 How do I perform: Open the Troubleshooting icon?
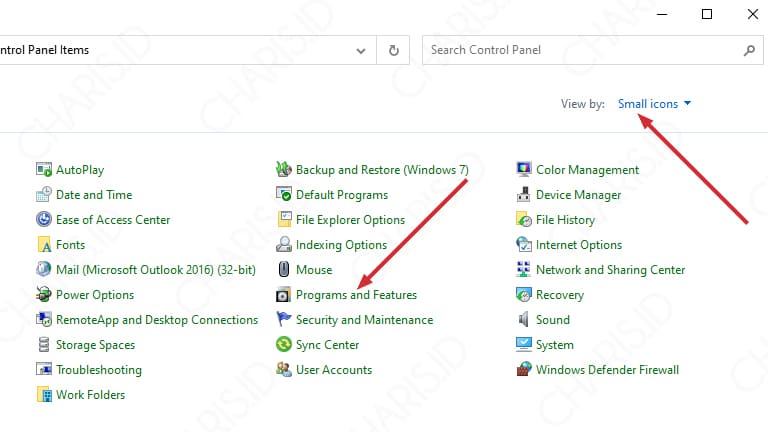(x=44, y=370)
